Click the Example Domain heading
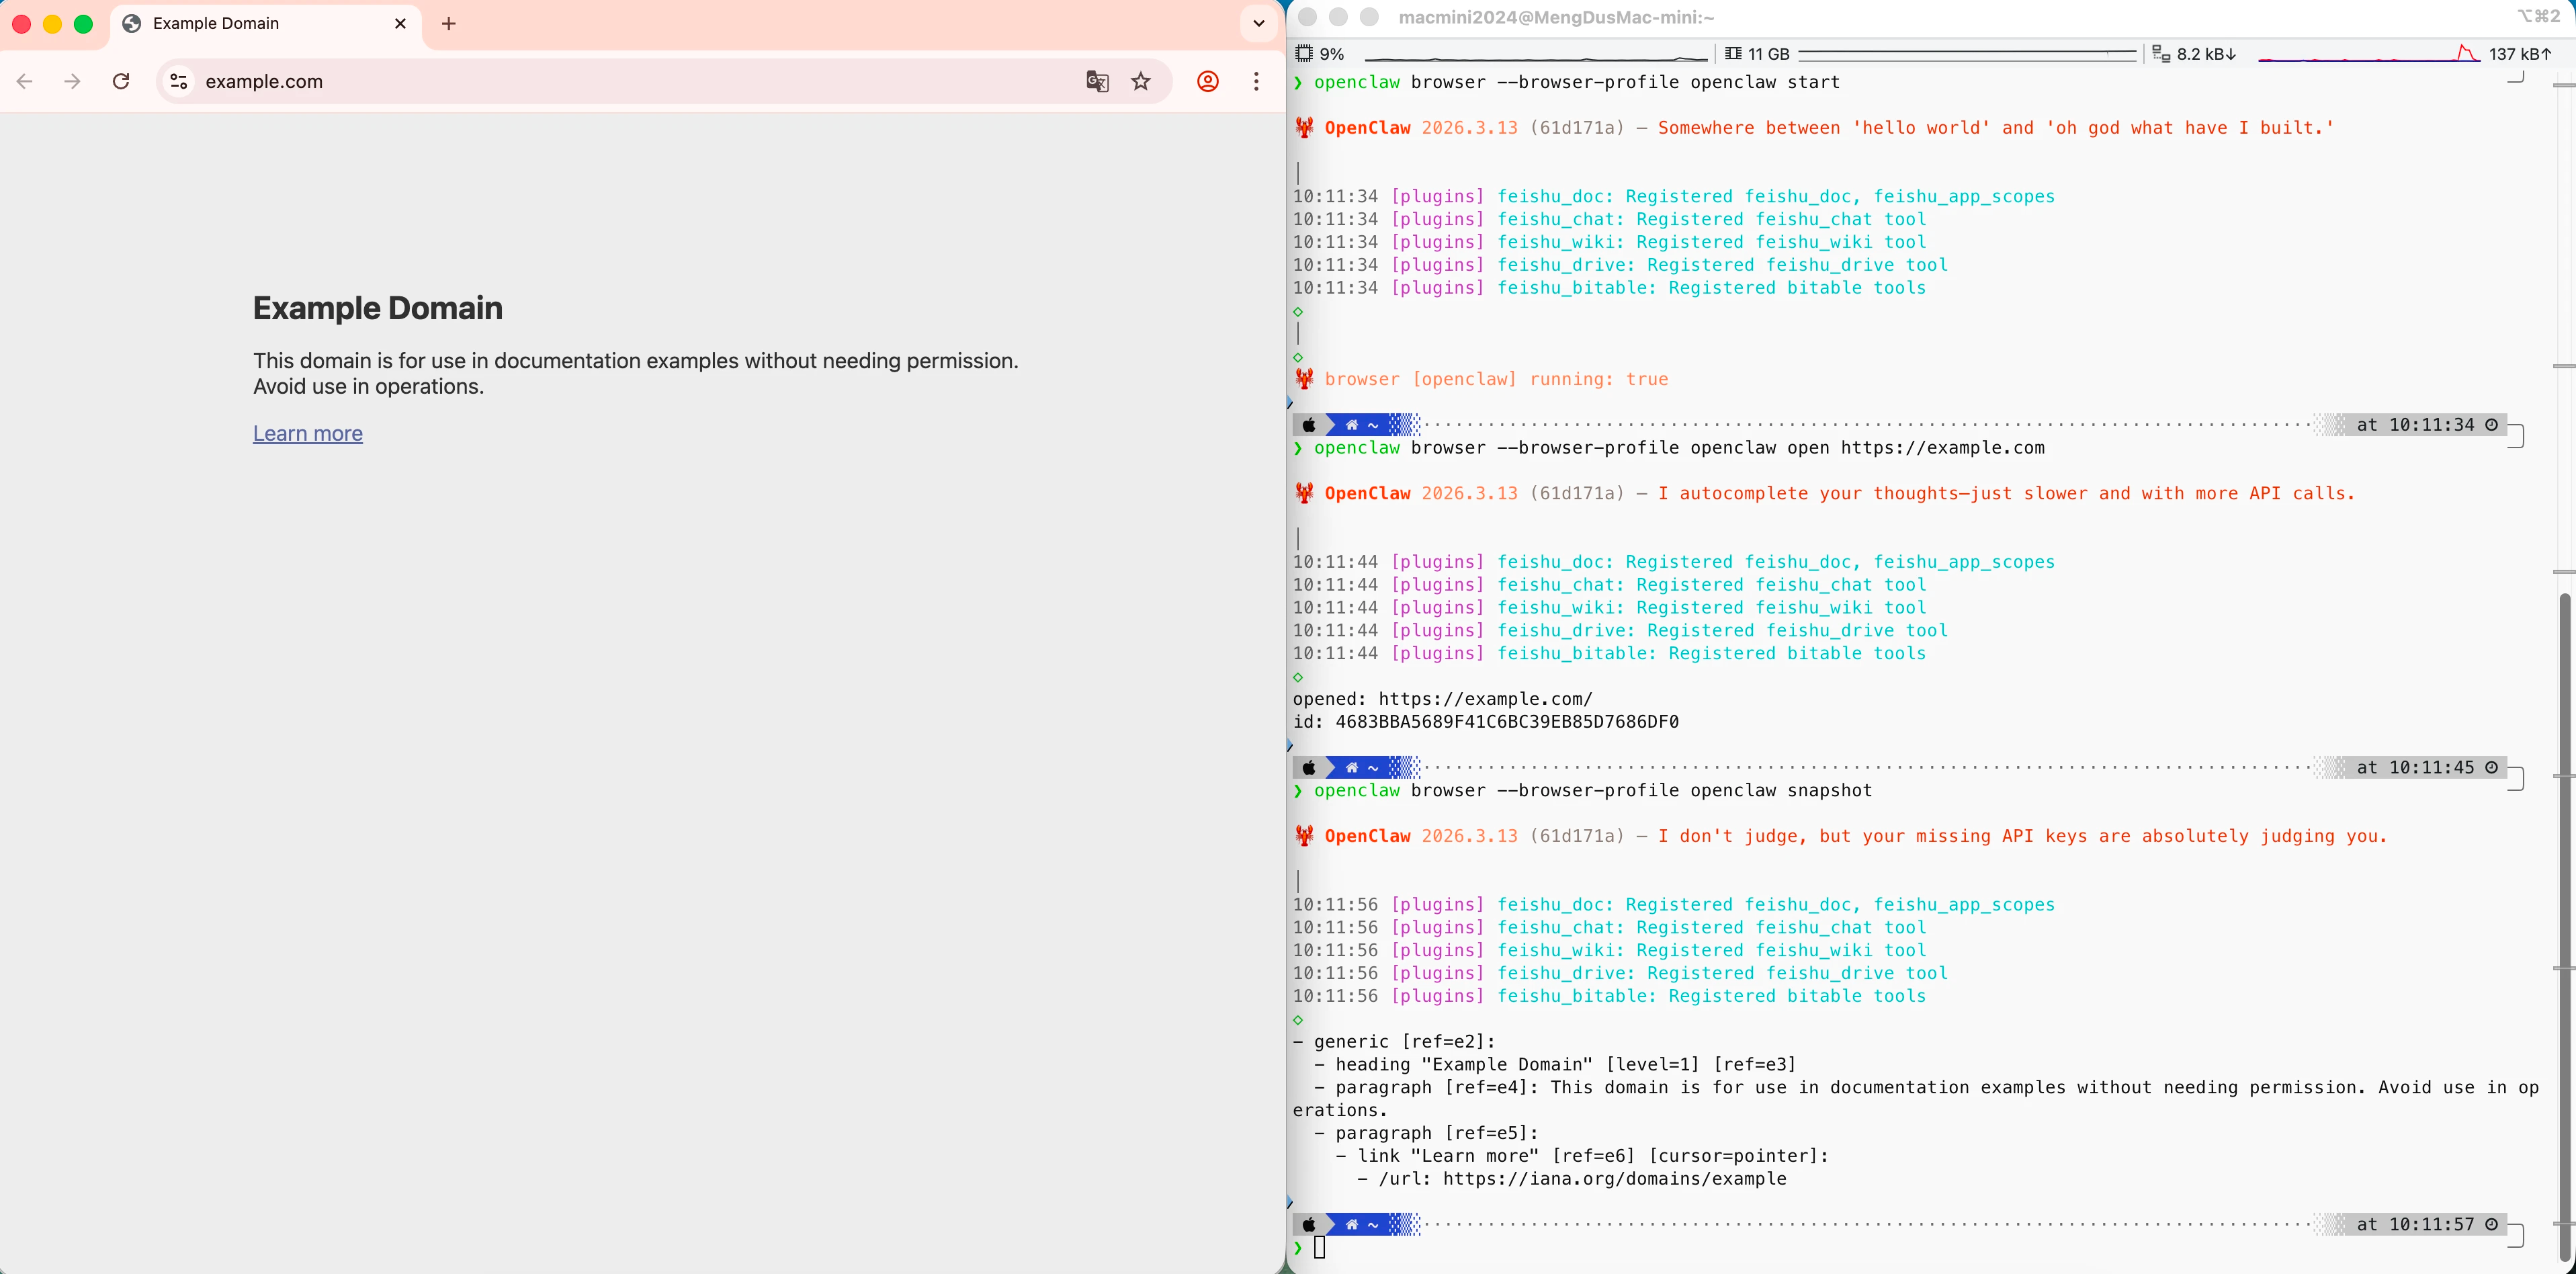 (378, 308)
